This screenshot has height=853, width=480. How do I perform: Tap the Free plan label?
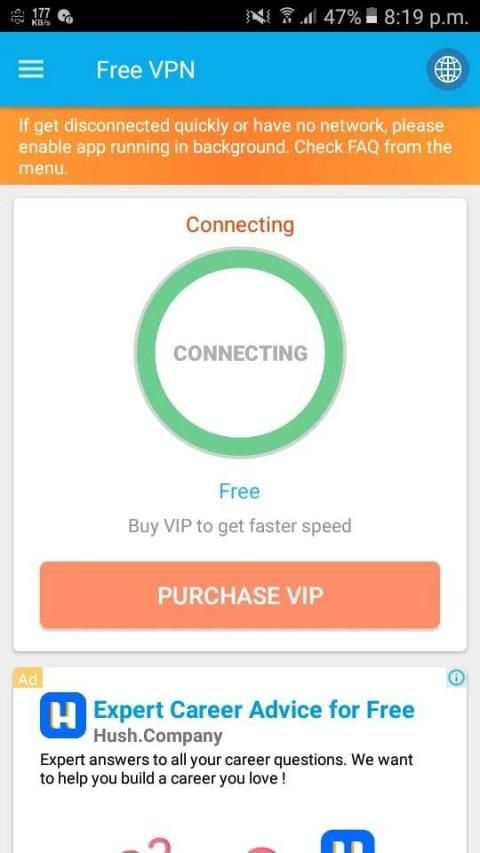click(239, 491)
